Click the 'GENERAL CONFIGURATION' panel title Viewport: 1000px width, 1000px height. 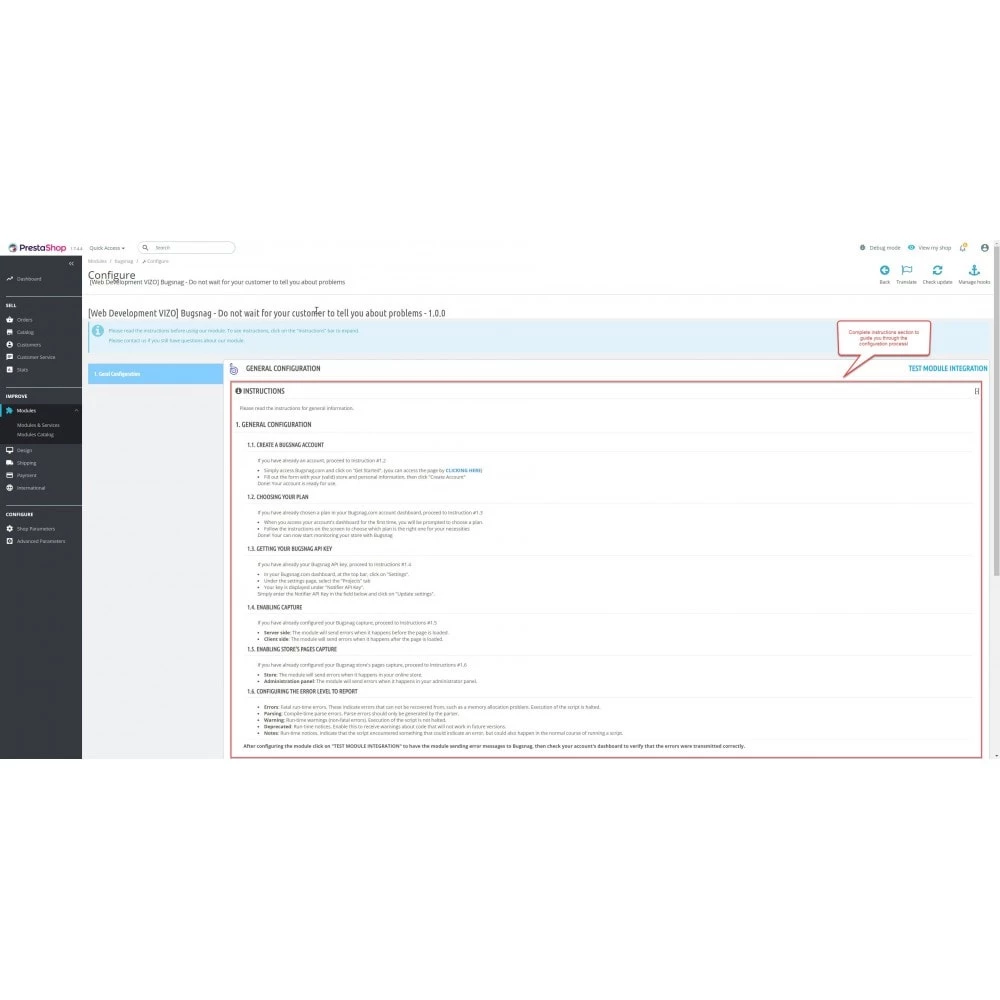tap(283, 369)
